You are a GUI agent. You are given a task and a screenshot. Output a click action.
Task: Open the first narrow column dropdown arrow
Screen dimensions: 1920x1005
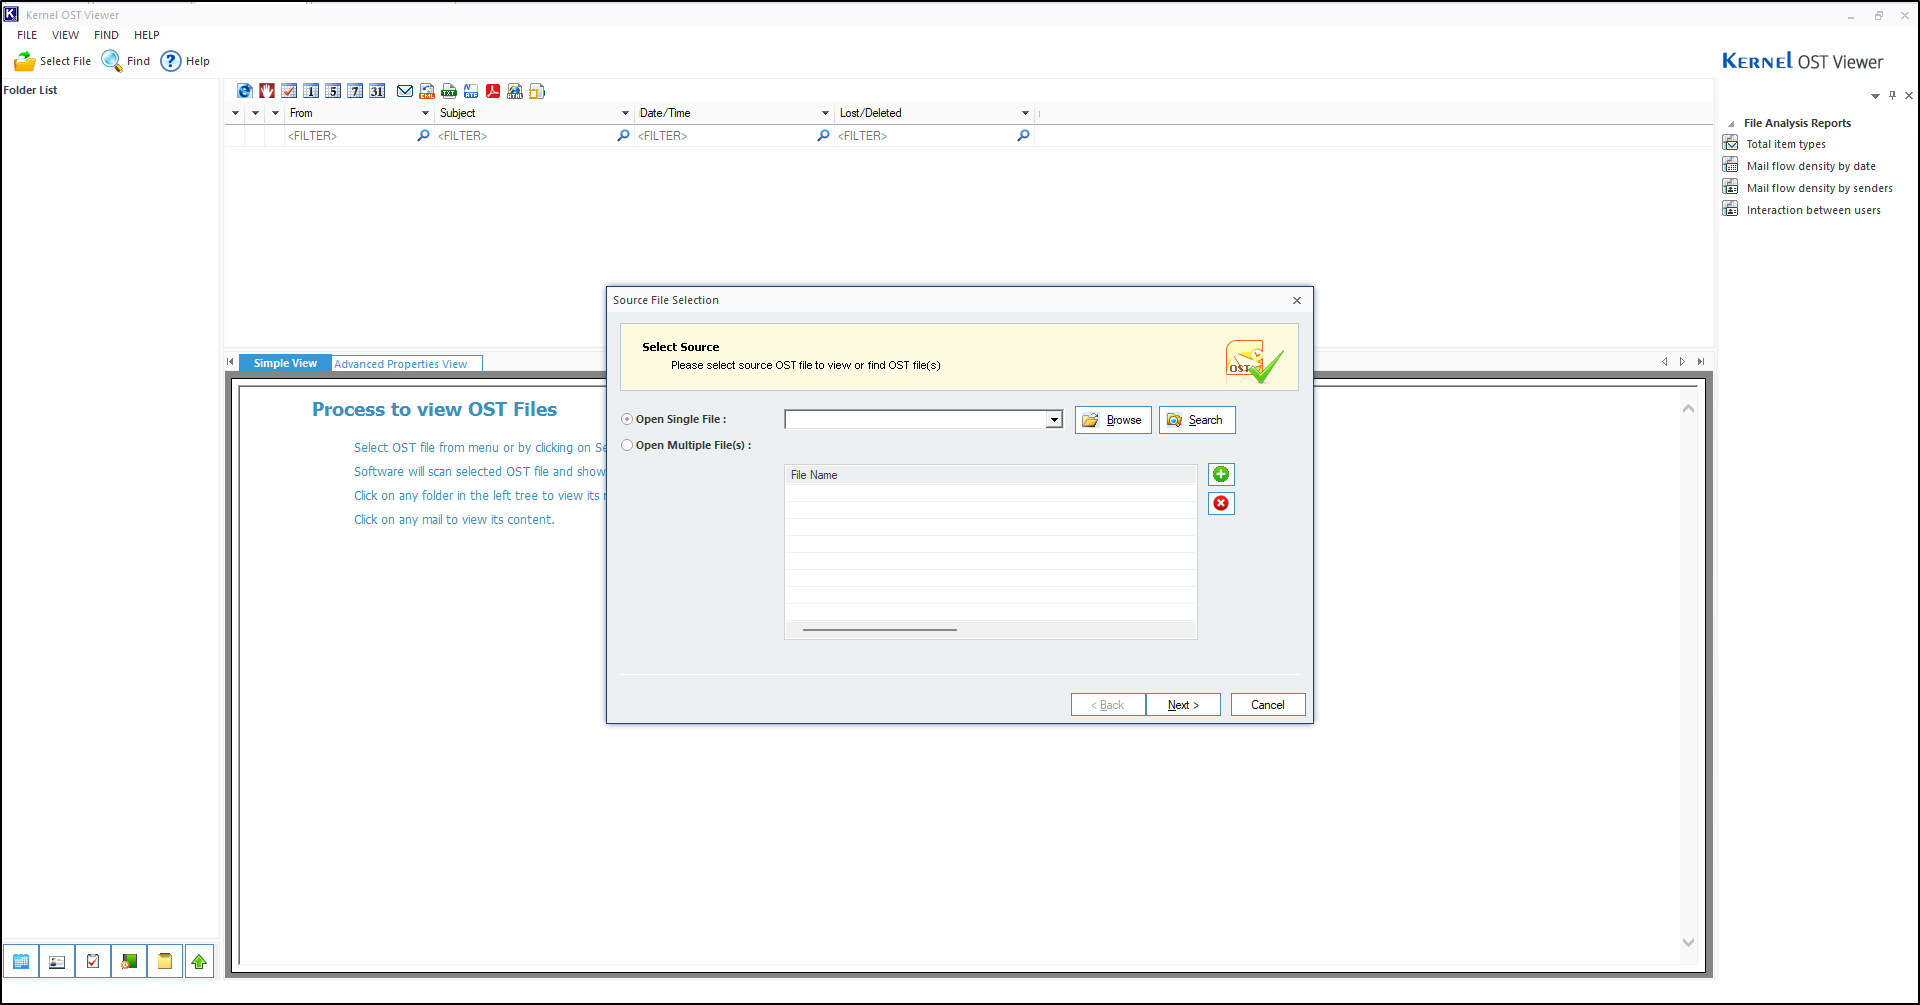pyautogui.click(x=235, y=113)
